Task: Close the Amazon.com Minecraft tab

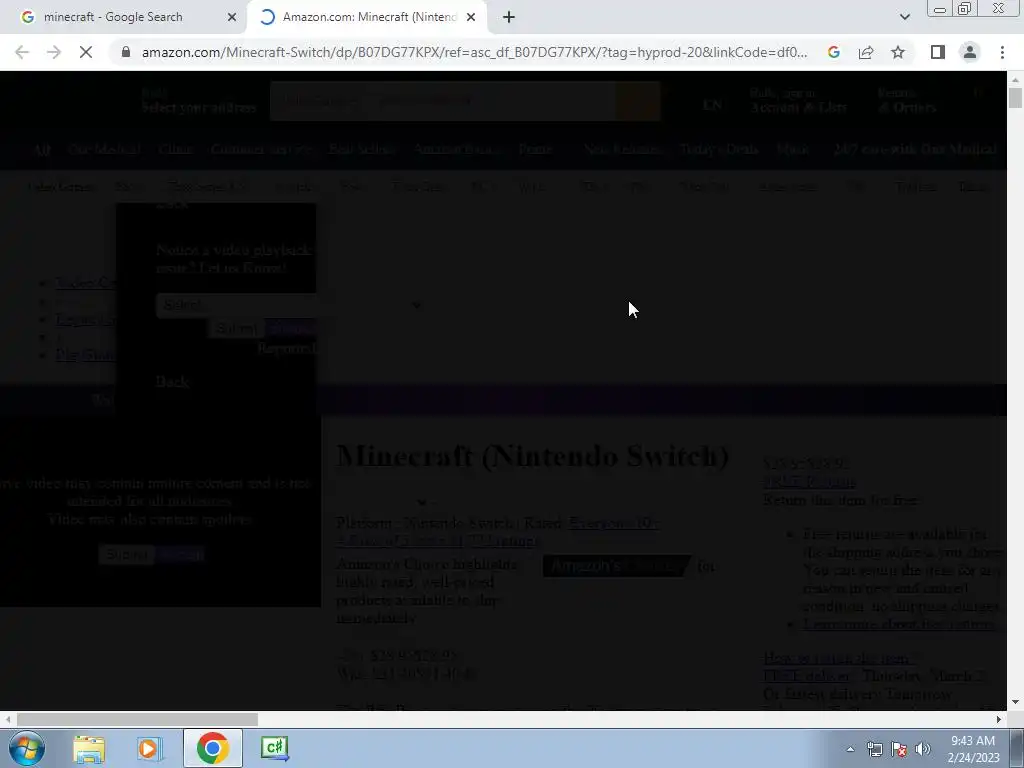Action: click(470, 17)
